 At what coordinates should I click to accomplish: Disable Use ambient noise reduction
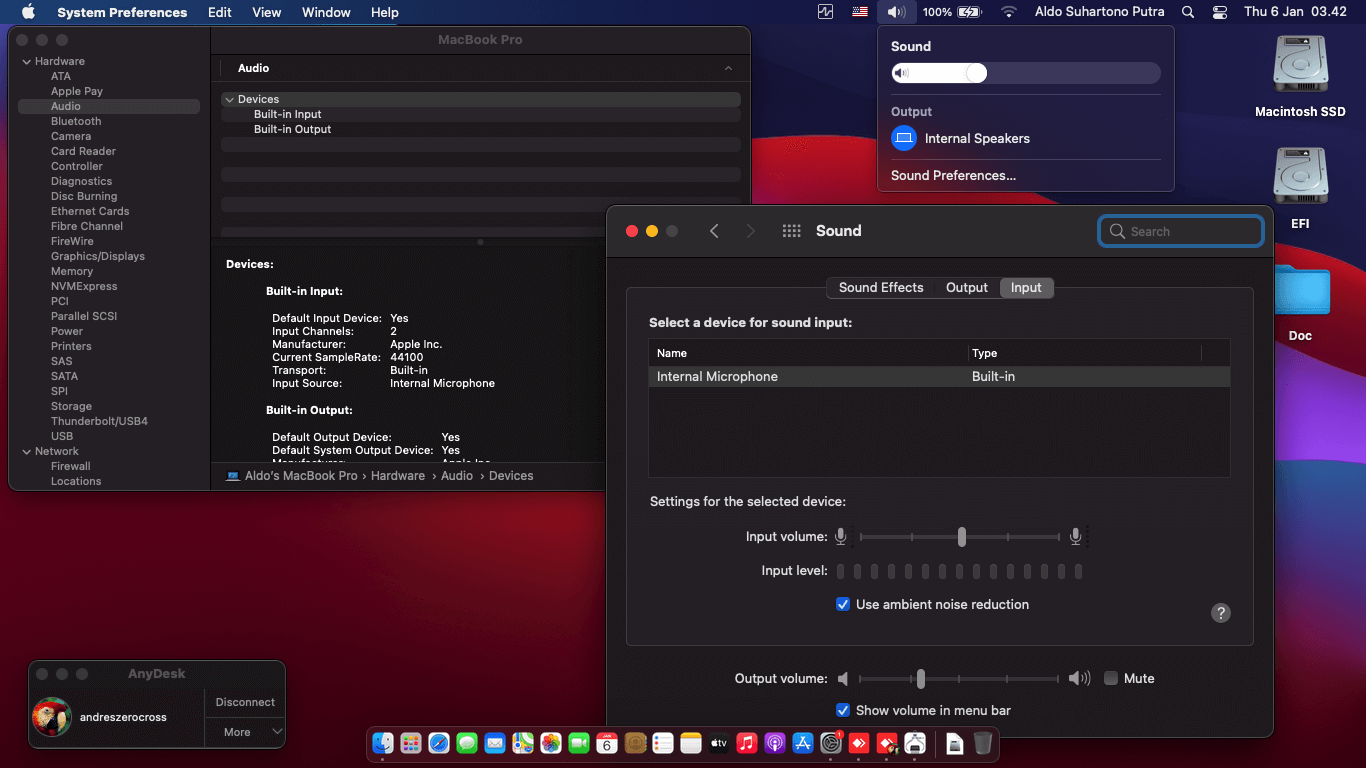843,604
